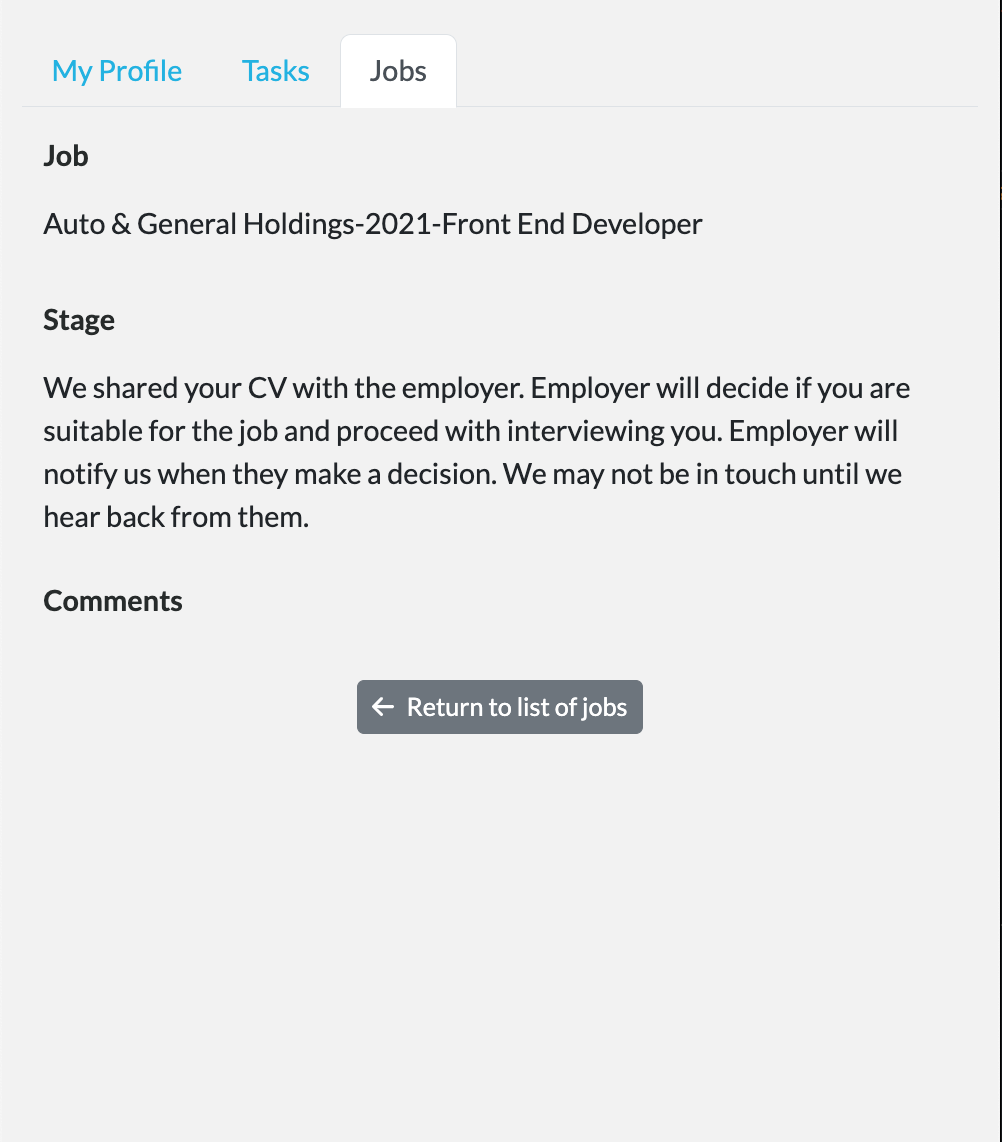The width and height of the screenshot is (1002, 1142).
Task: Click the highlighted Jobs tab label
Action: tap(398, 70)
